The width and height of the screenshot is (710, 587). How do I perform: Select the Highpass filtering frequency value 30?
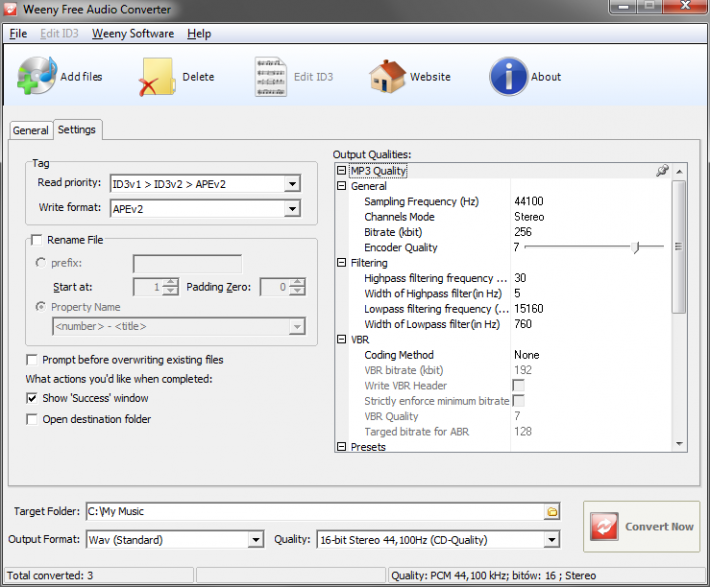point(520,278)
